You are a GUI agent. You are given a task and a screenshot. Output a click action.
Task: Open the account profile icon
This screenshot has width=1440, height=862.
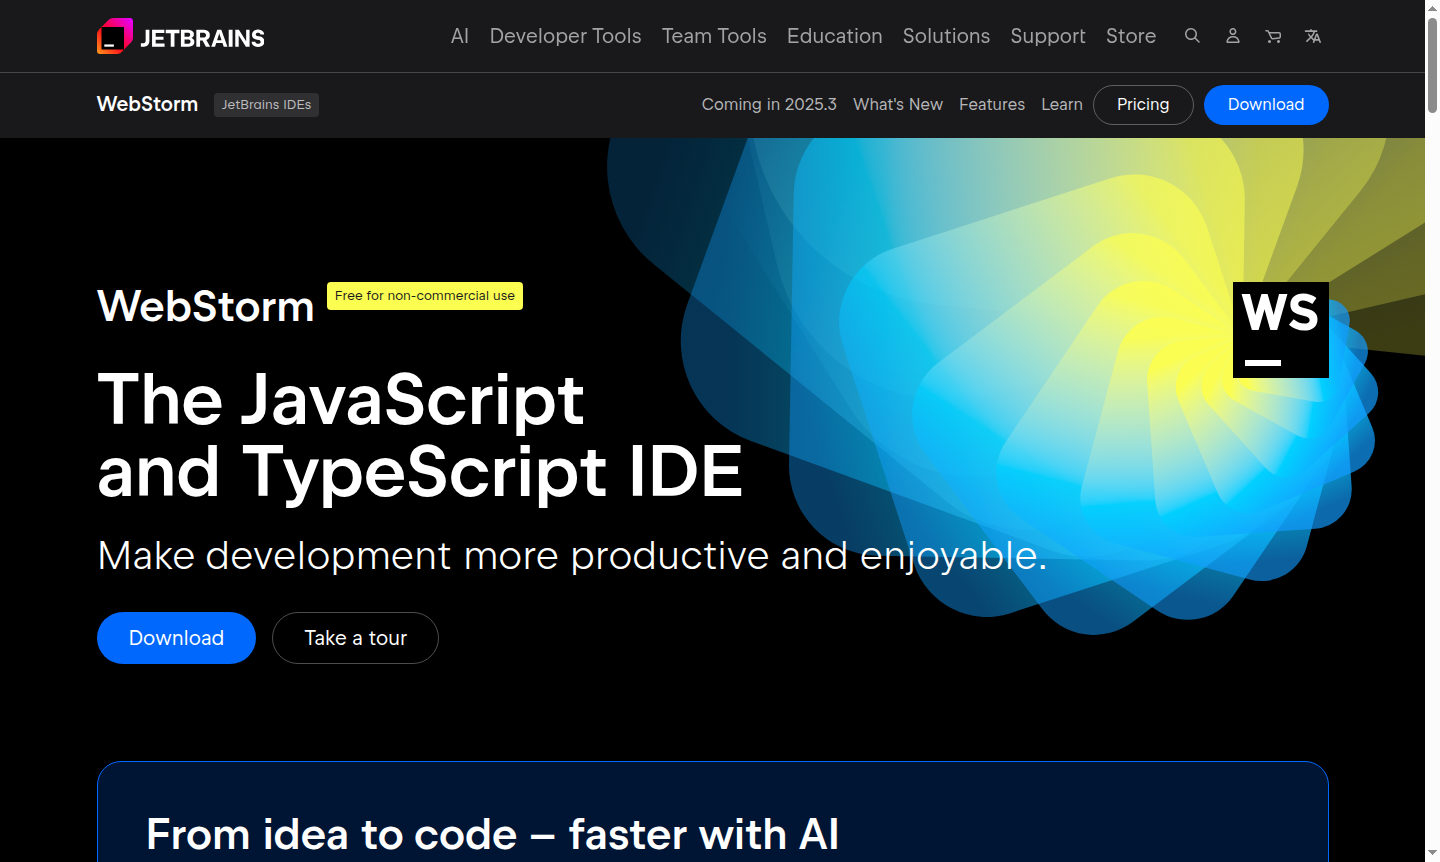[x=1232, y=36]
